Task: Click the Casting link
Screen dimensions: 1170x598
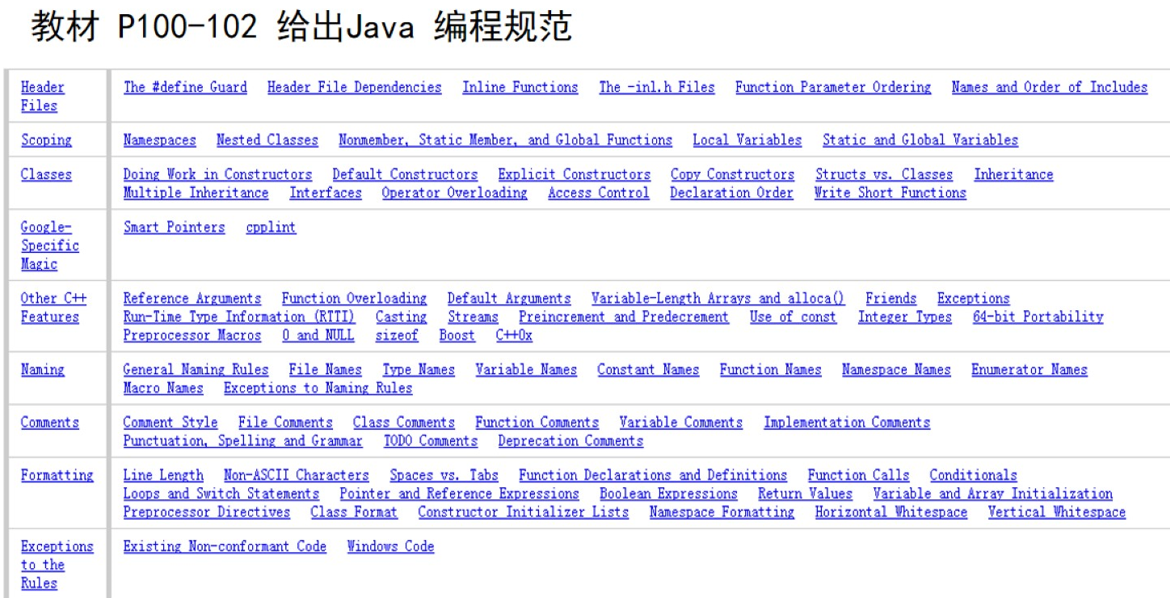Action: click(401, 317)
